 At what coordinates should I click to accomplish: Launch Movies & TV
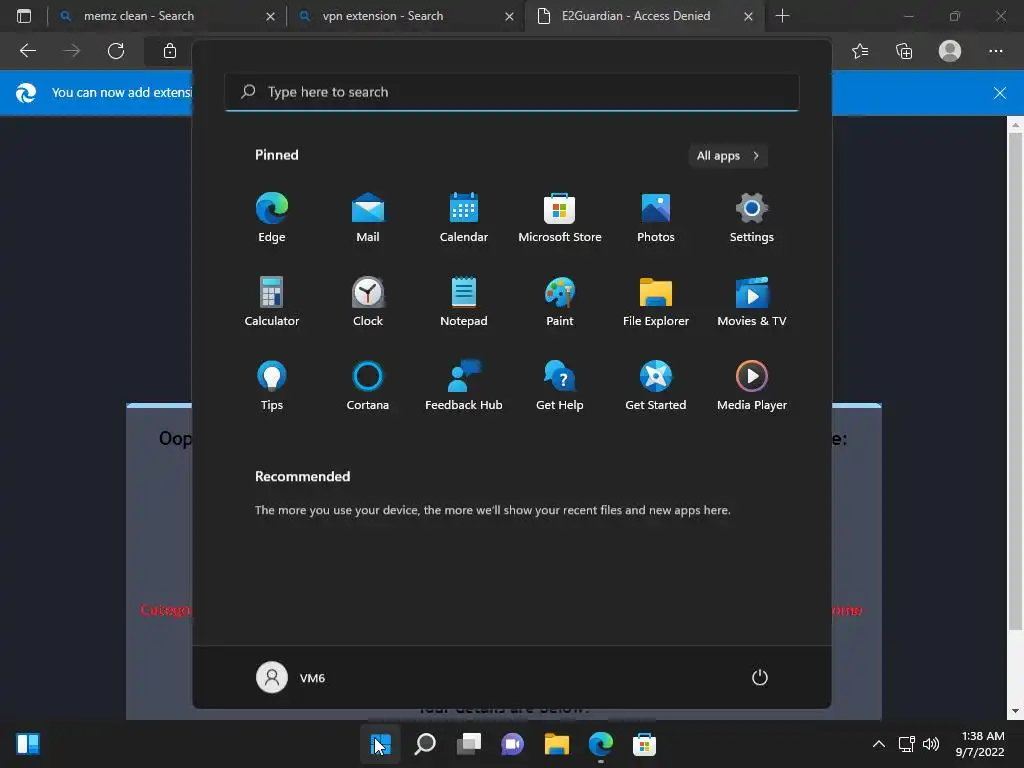[x=752, y=301]
